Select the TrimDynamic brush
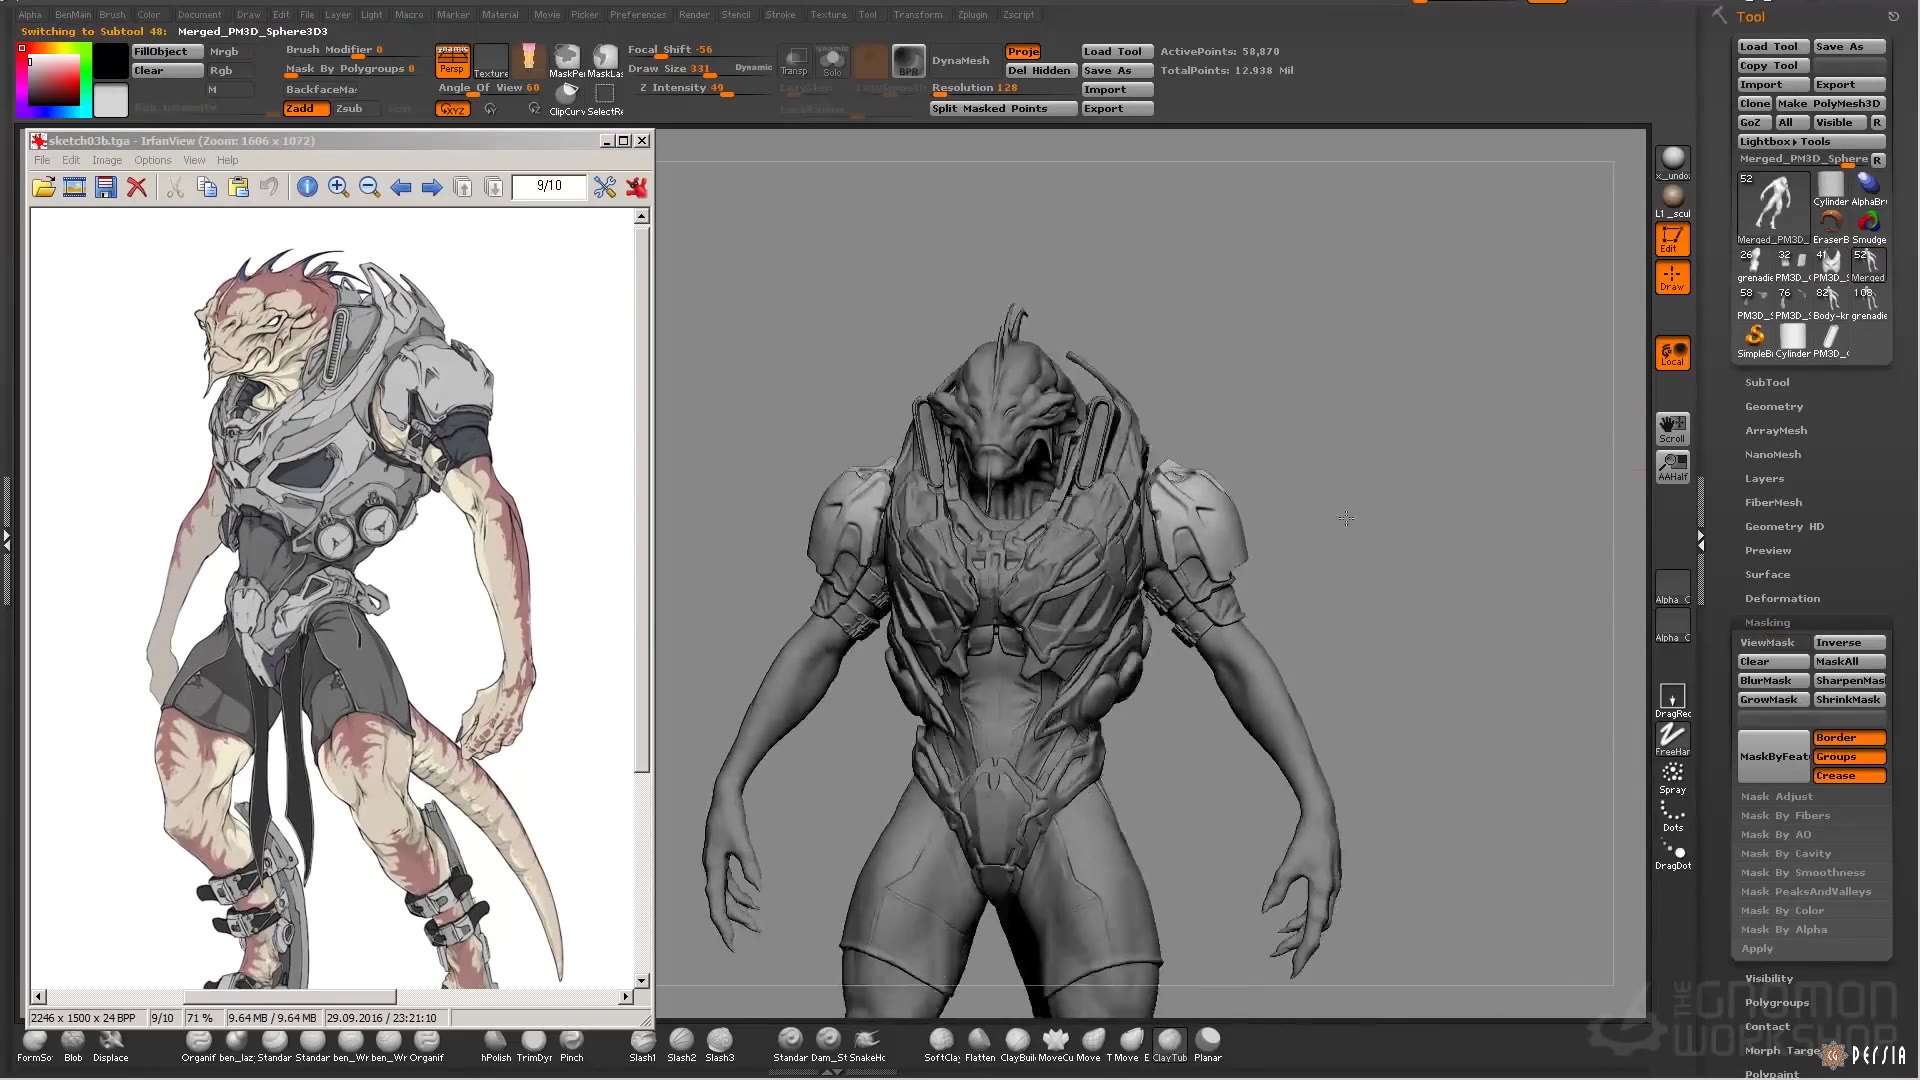The image size is (1920, 1080). coord(533,1044)
